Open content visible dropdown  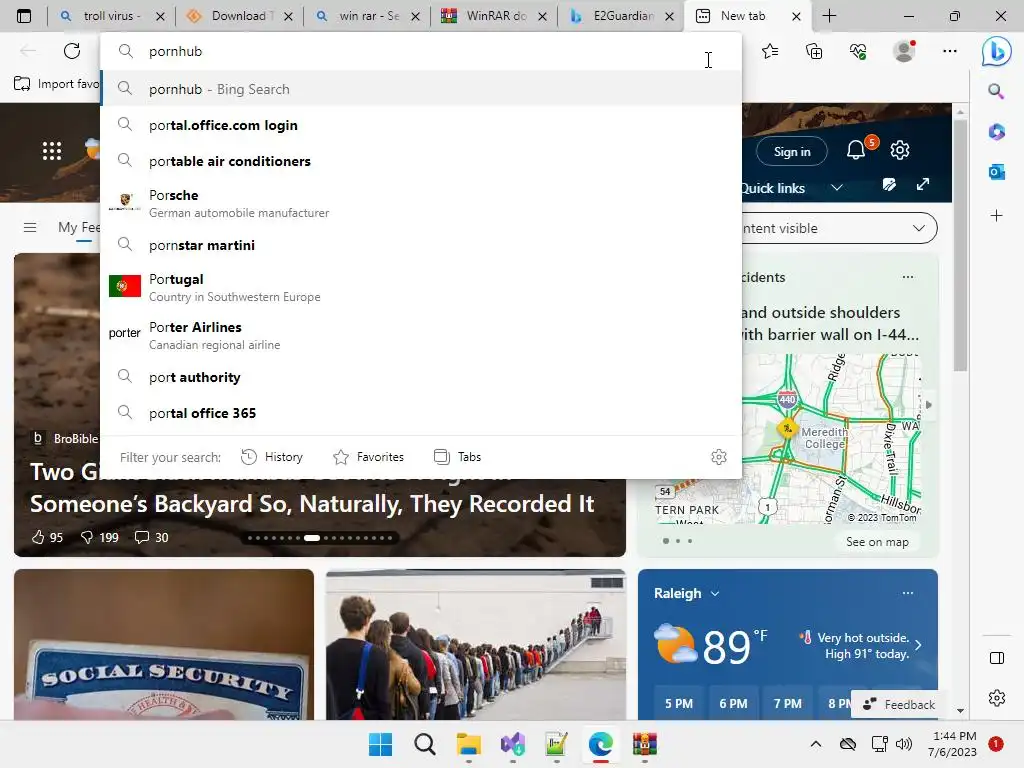[x=840, y=228]
